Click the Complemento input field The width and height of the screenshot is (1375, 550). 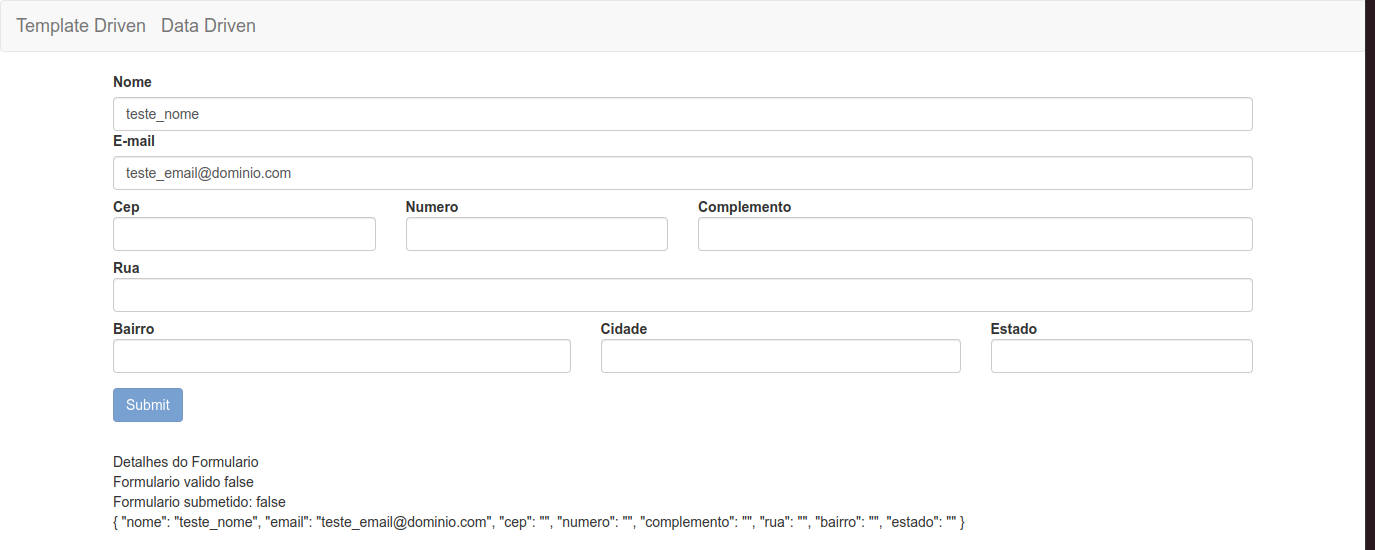pos(975,234)
